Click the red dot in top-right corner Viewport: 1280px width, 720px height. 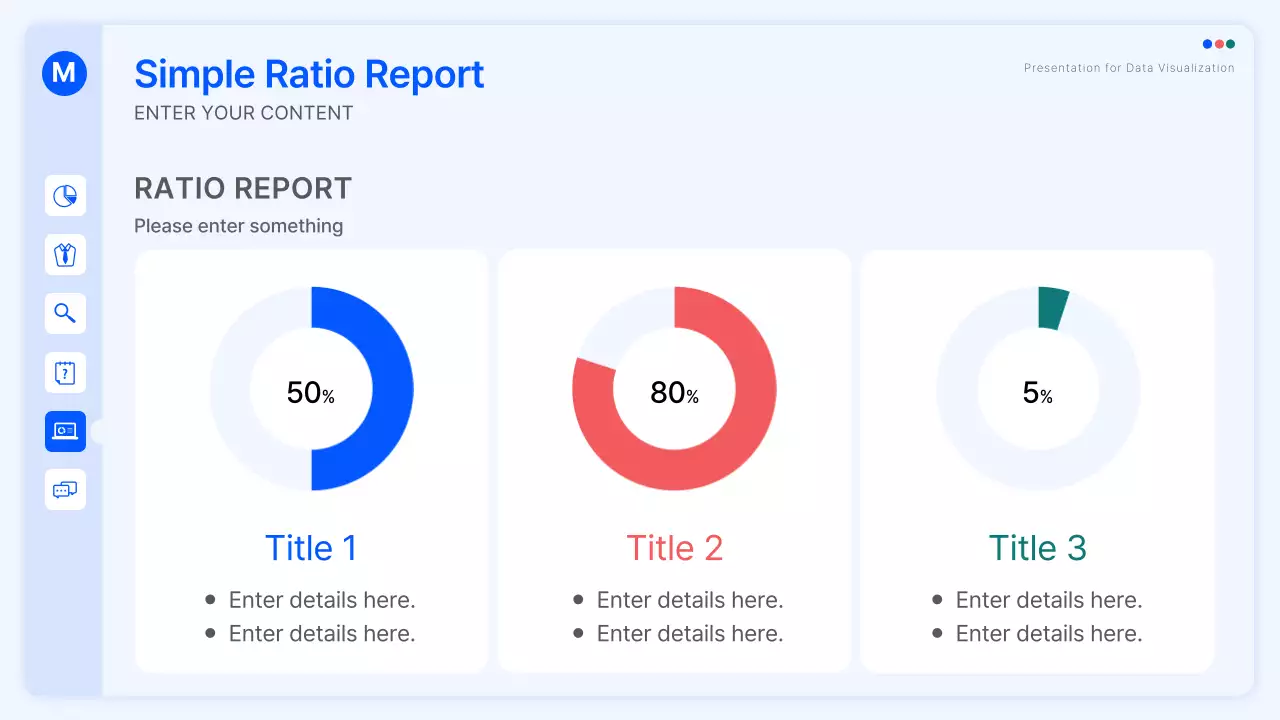[1219, 44]
